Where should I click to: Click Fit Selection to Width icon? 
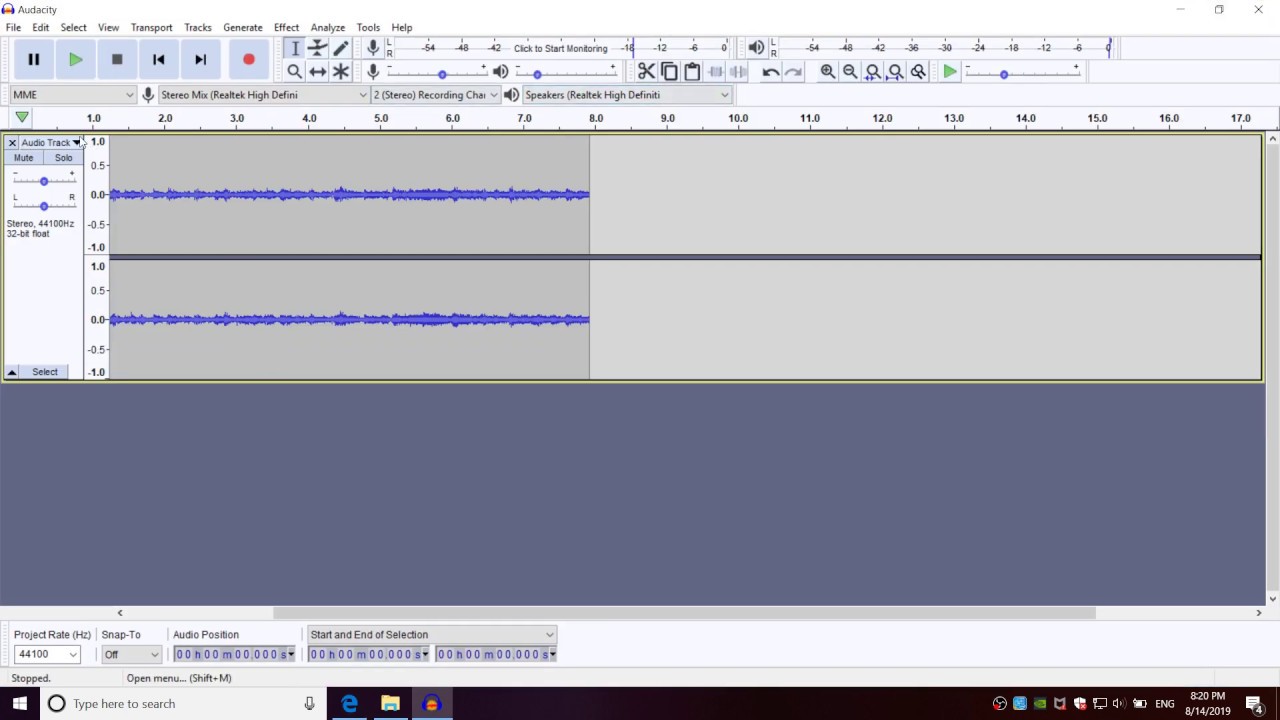point(873,71)
